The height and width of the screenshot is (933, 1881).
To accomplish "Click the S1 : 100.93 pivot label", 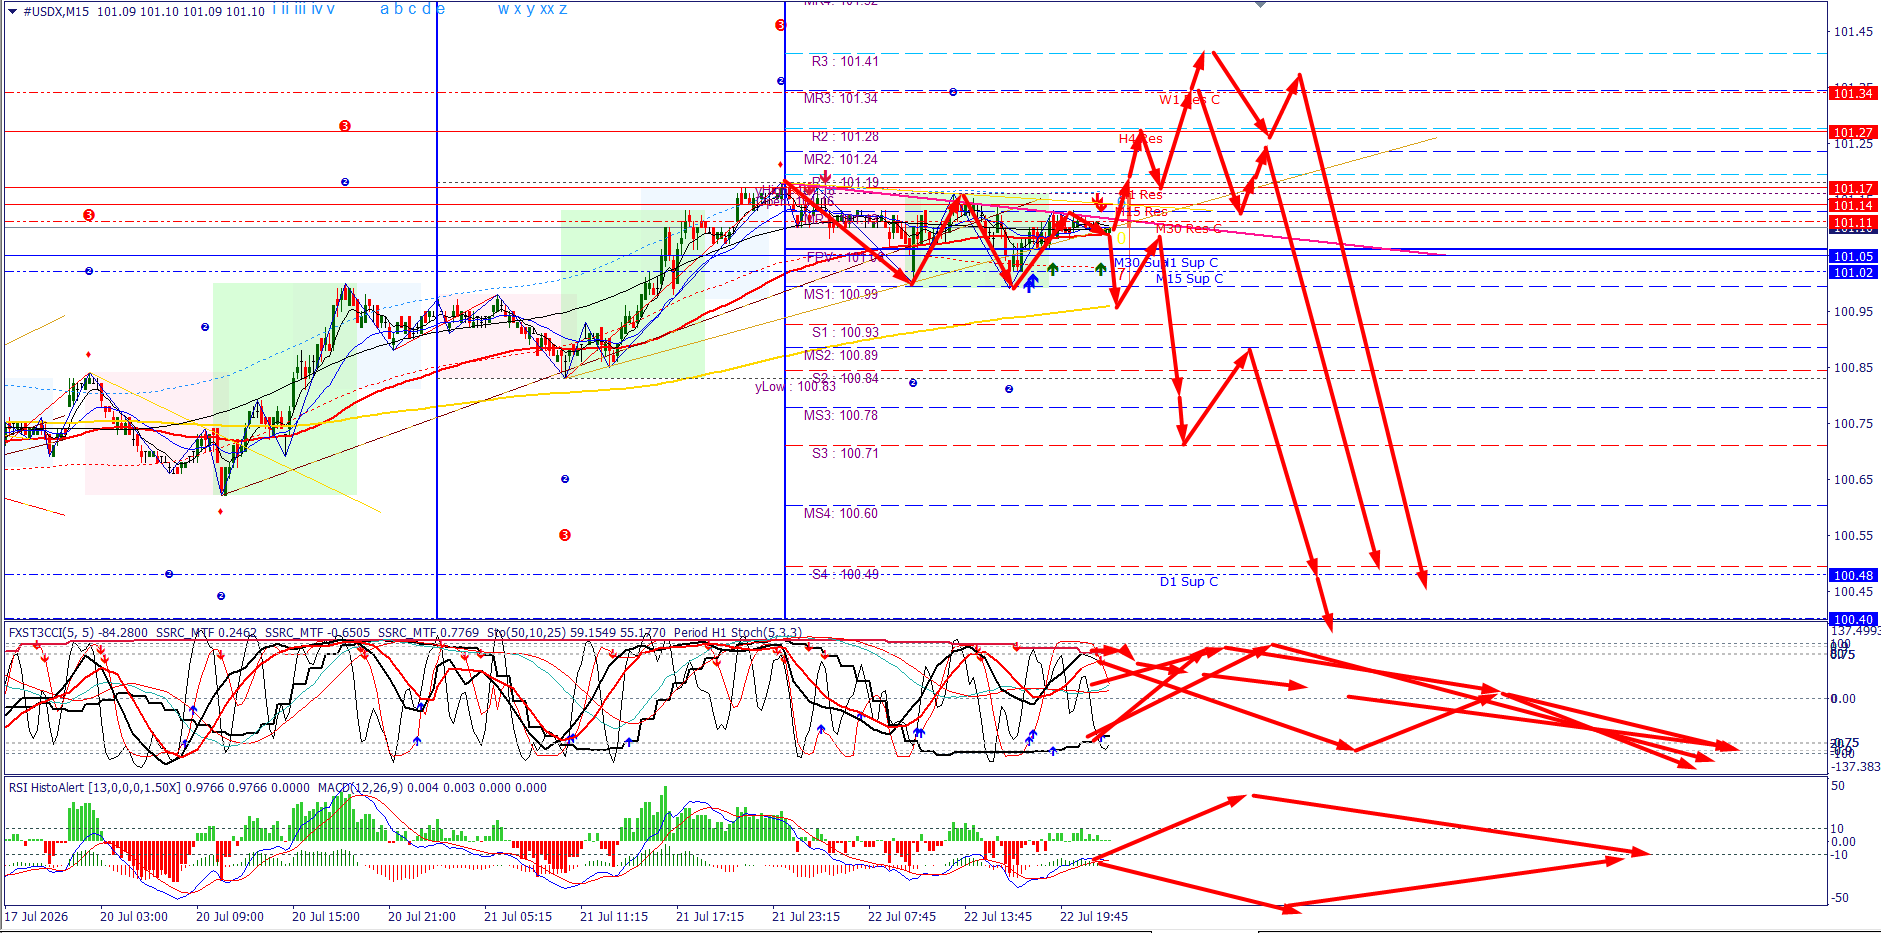I will tap(845, 332).
